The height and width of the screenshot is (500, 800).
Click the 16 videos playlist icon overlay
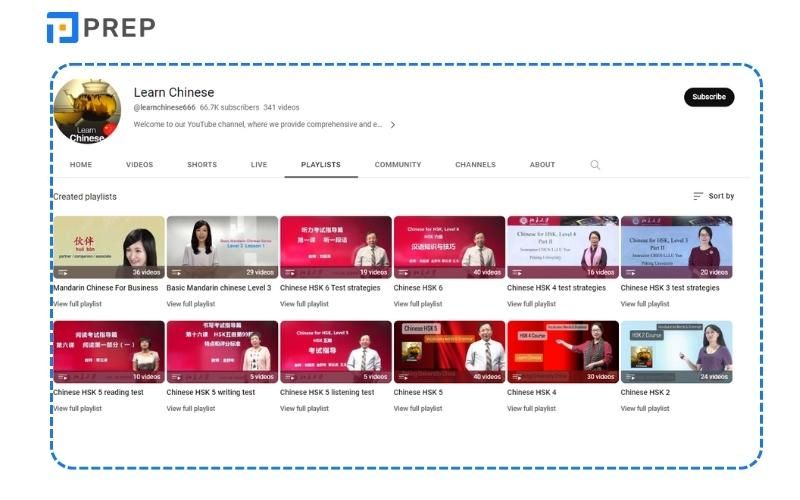pyautogui.click(x=517, y=272)
